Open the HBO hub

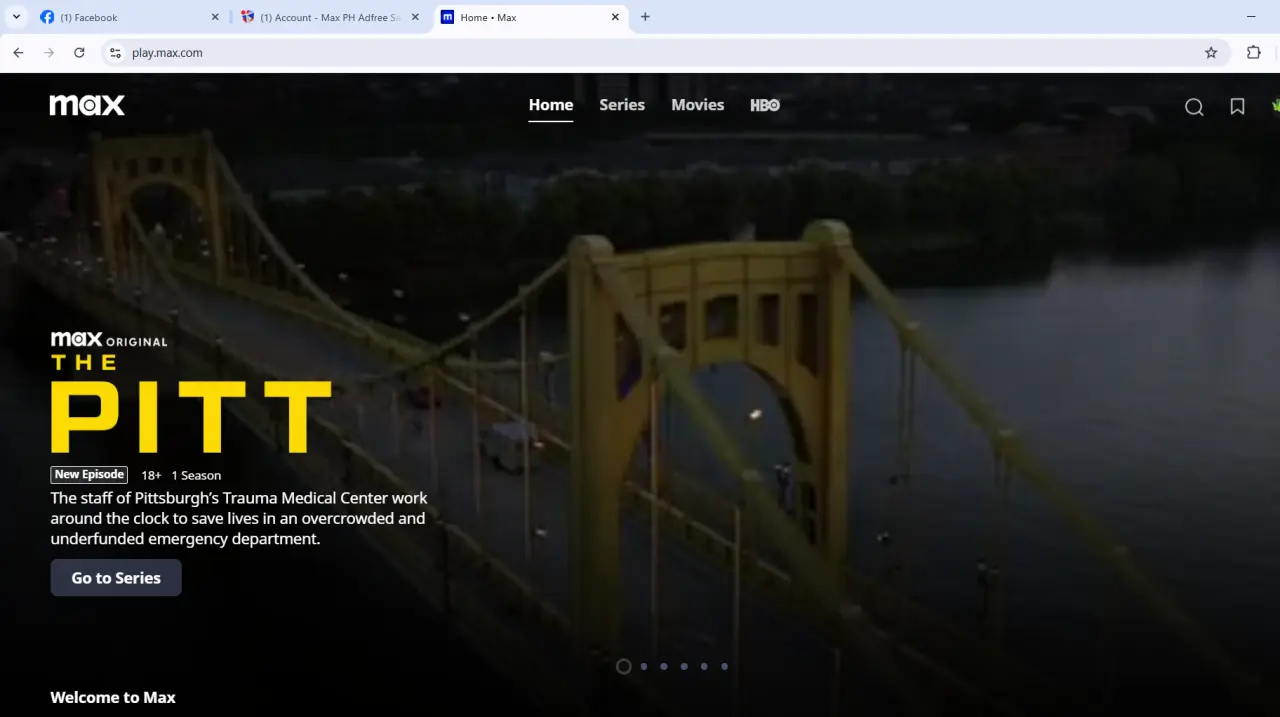765,105
